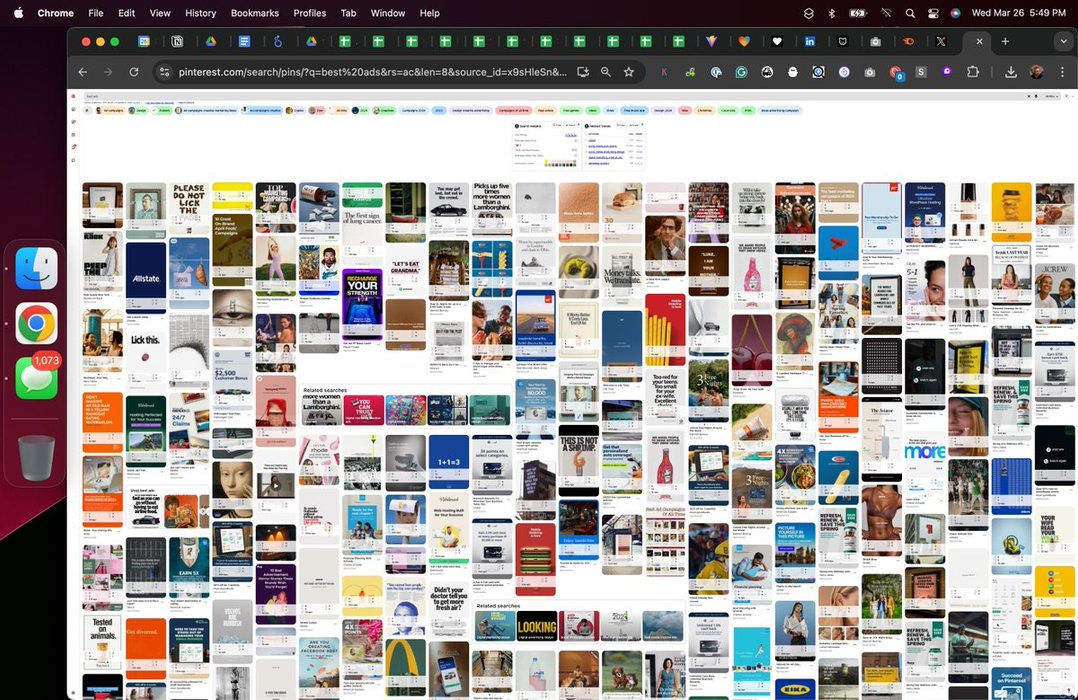Screen dimensions: 1078x700
Task: Bookmark this page with the star
Action: (628, 72)
